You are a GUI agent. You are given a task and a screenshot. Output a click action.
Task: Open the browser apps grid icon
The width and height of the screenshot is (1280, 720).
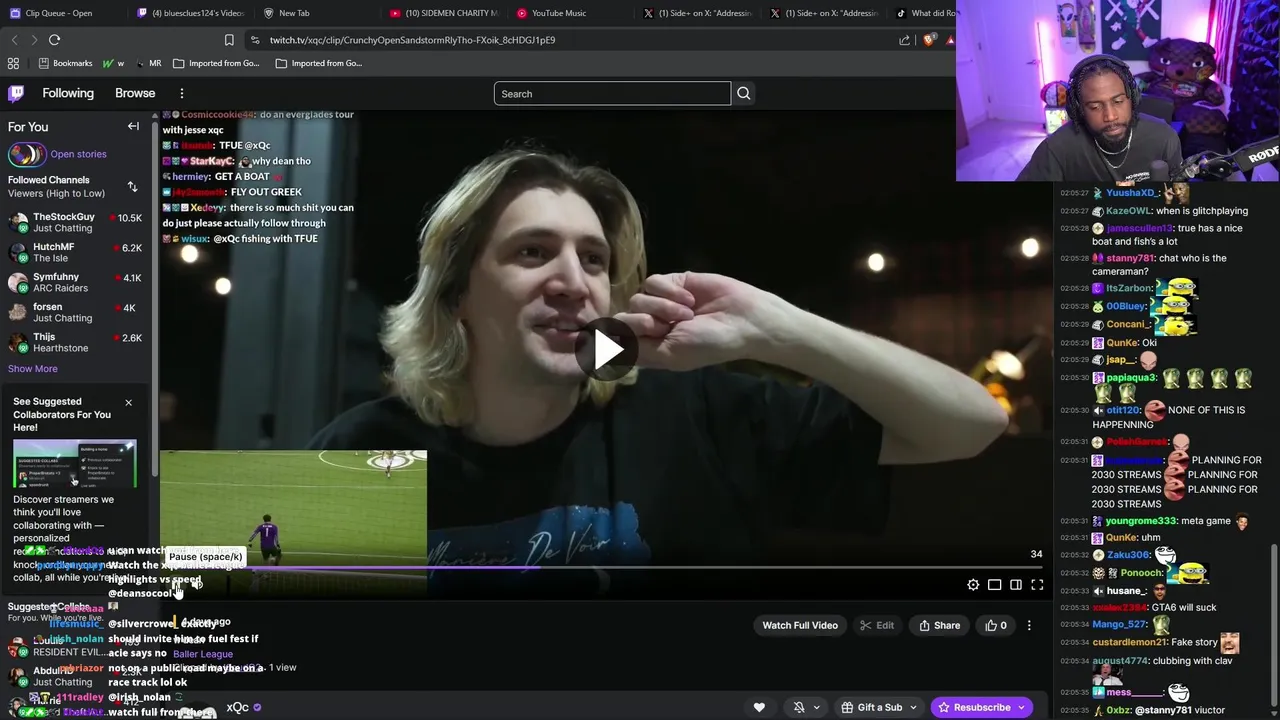pos(13,63)
